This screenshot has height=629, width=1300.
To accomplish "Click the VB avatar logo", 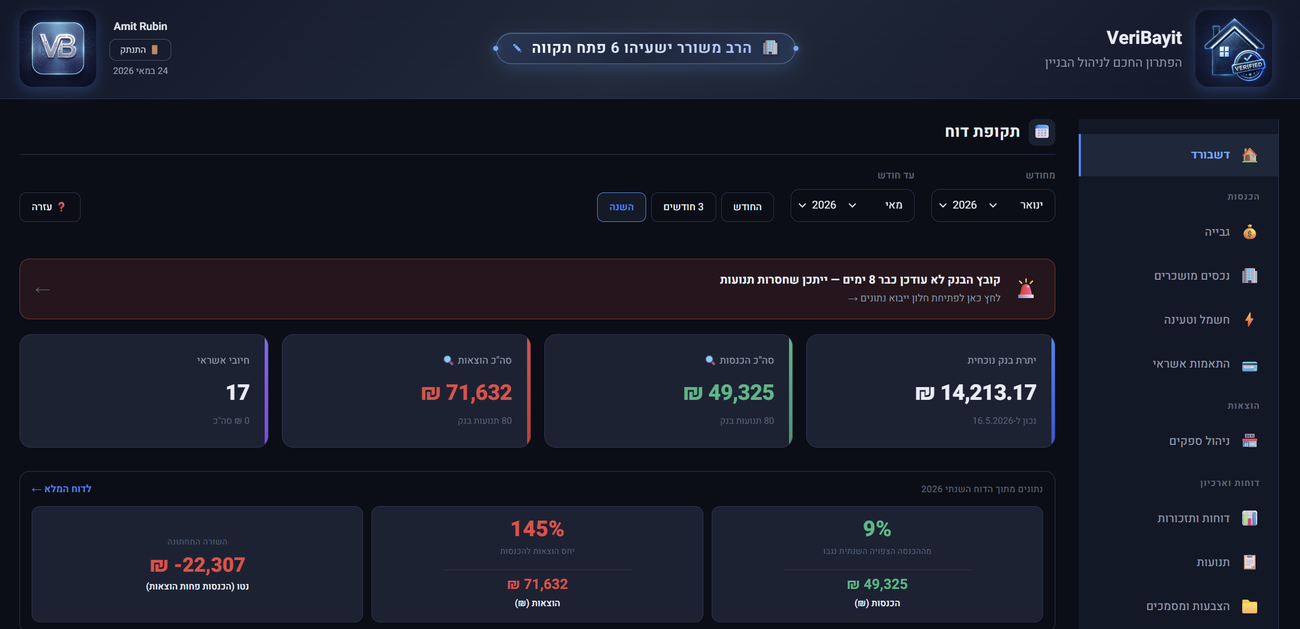I will tap(58, 48).
